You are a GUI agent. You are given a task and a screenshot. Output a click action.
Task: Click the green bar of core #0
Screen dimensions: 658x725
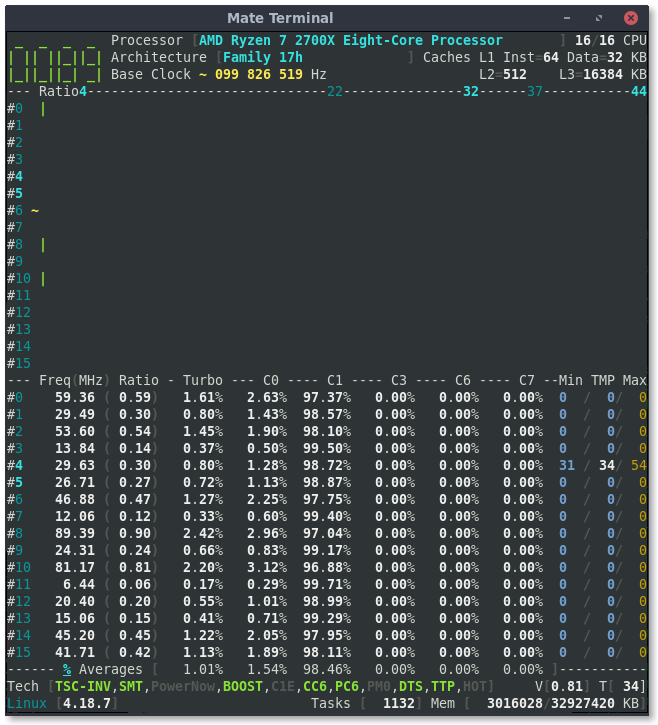click(x=43, y=109)
